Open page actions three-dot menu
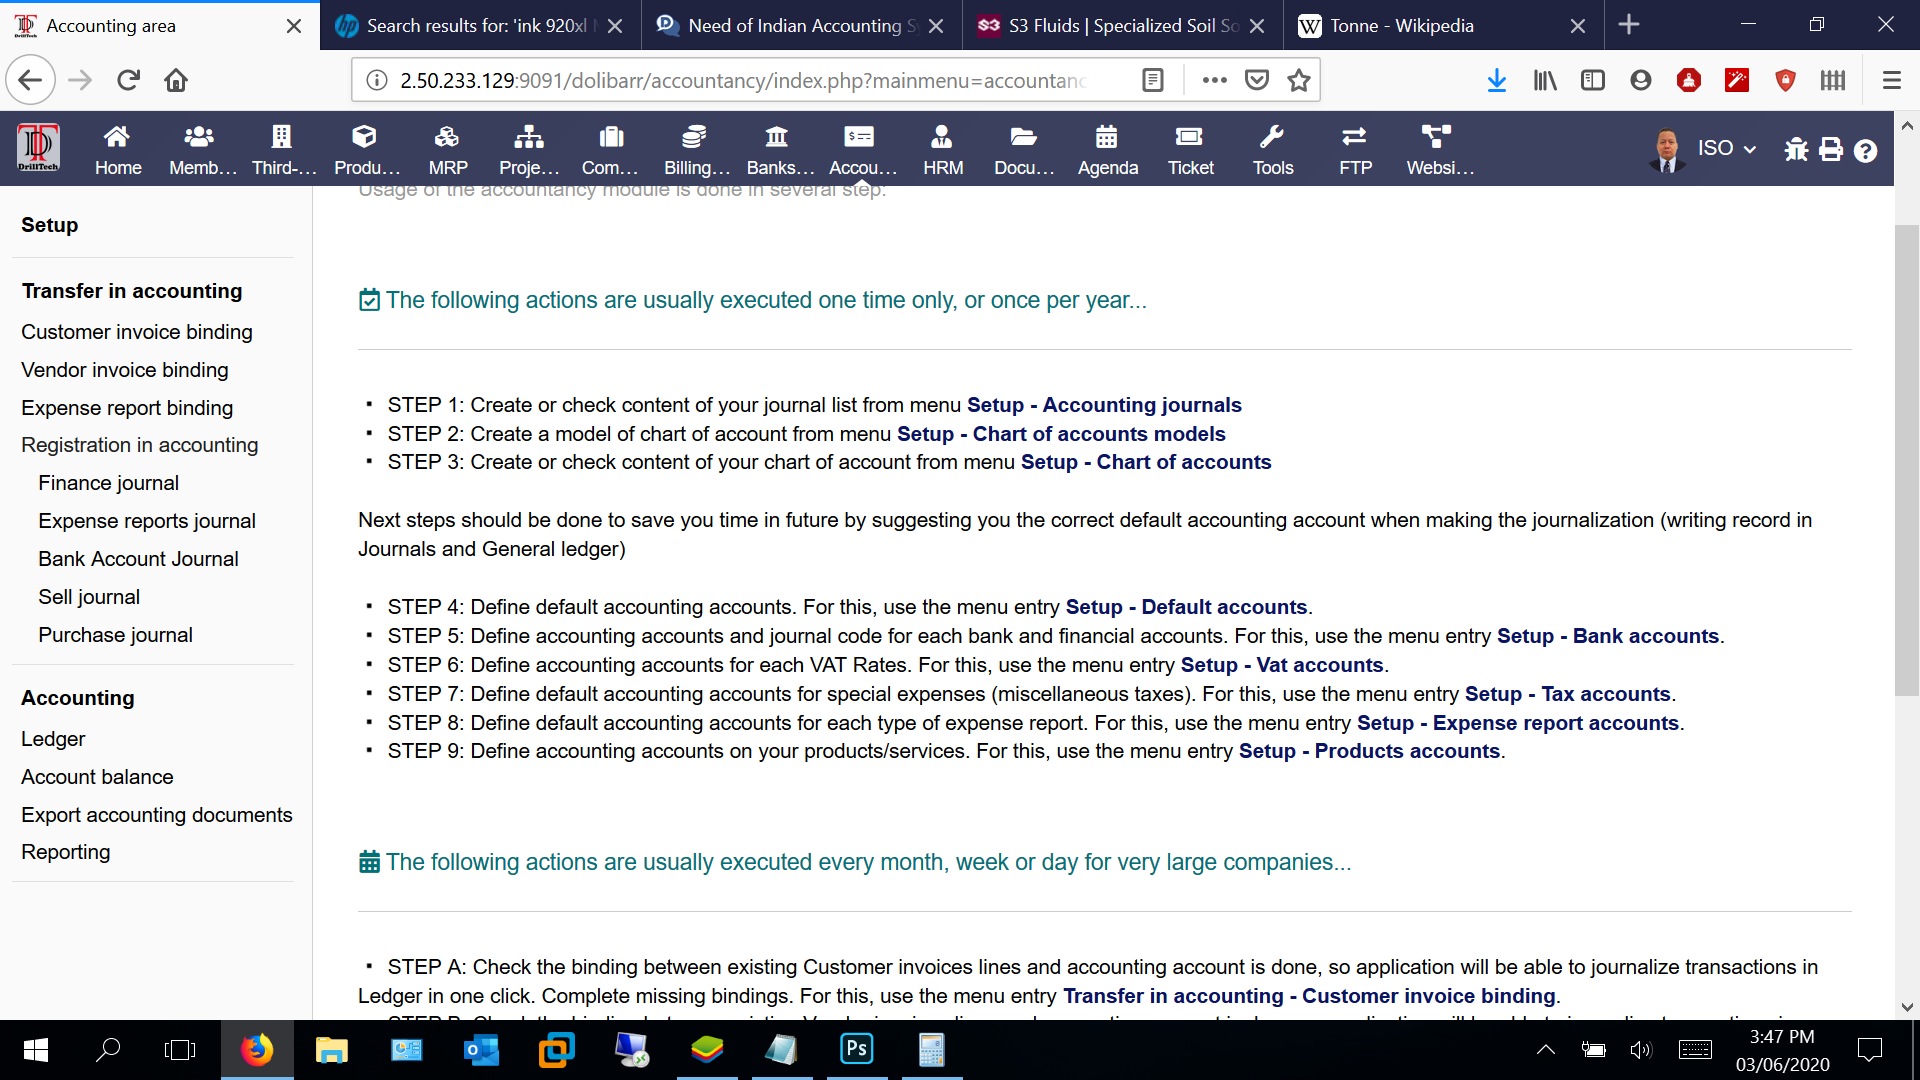The height and width of the screenshot is (1080, 1920). (x=1215, y=80)
